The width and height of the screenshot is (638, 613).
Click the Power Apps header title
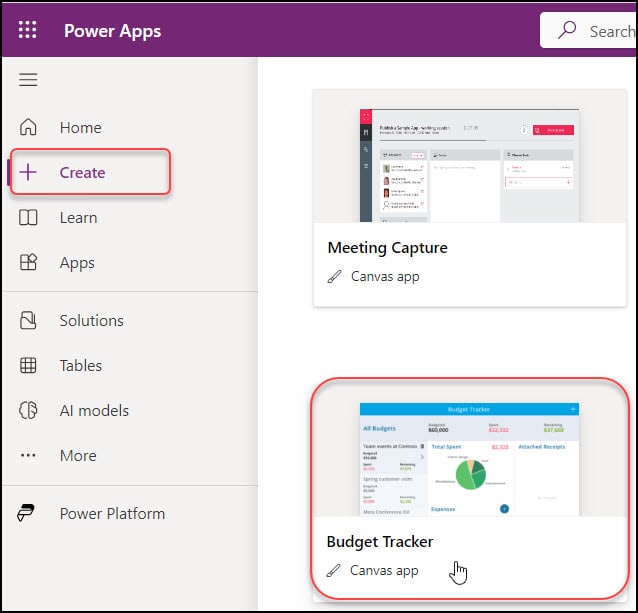click(112, 31)
